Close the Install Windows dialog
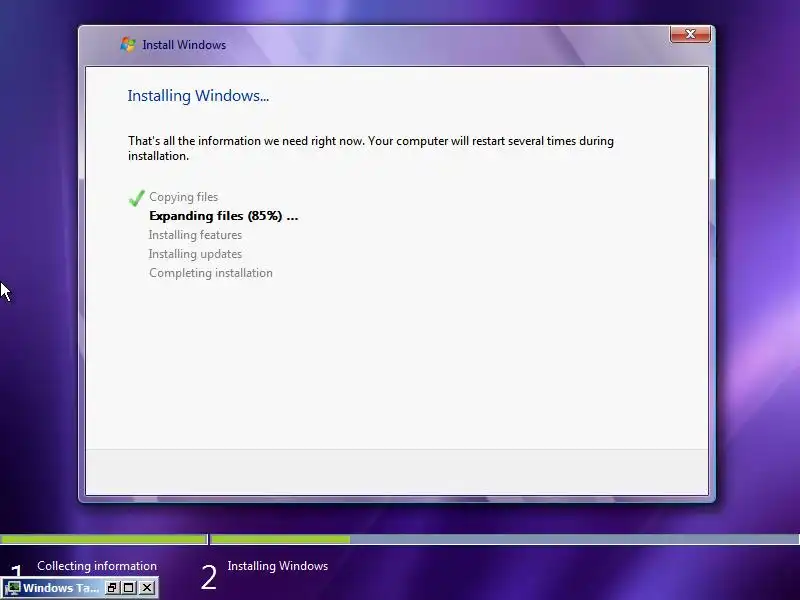Image resolution: width=800 pixels, height=600 pixels. (x=690, y=34)
